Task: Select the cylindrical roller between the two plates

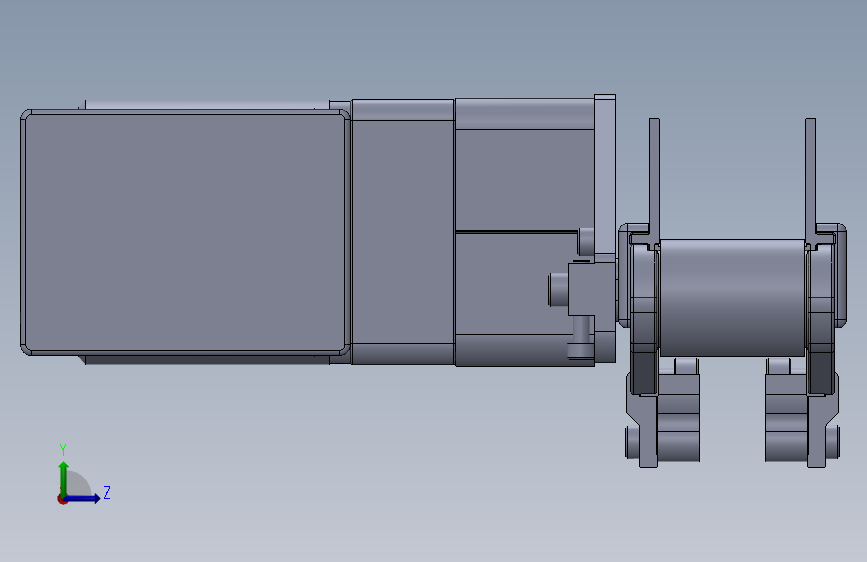Action: click(732, 298)
